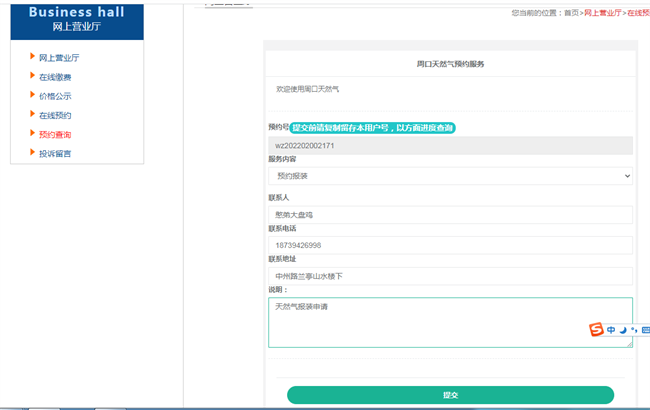Screen dimensions: 650x410
Task: Click the Sogou input method logo icon
Action: tap(596, 330)
